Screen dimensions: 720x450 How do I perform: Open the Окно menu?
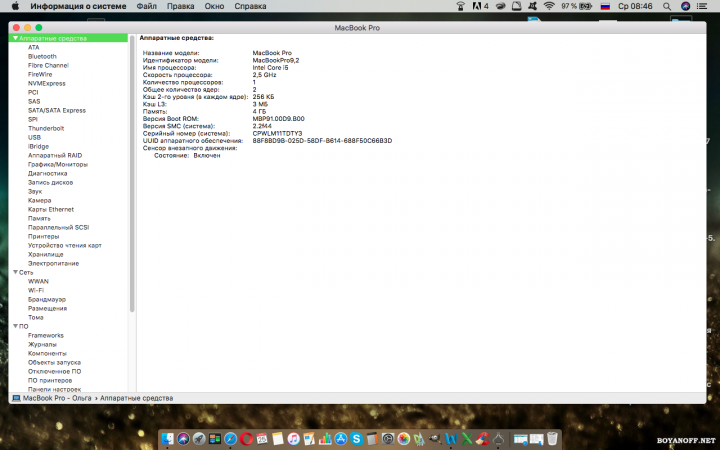coord(214,6)
